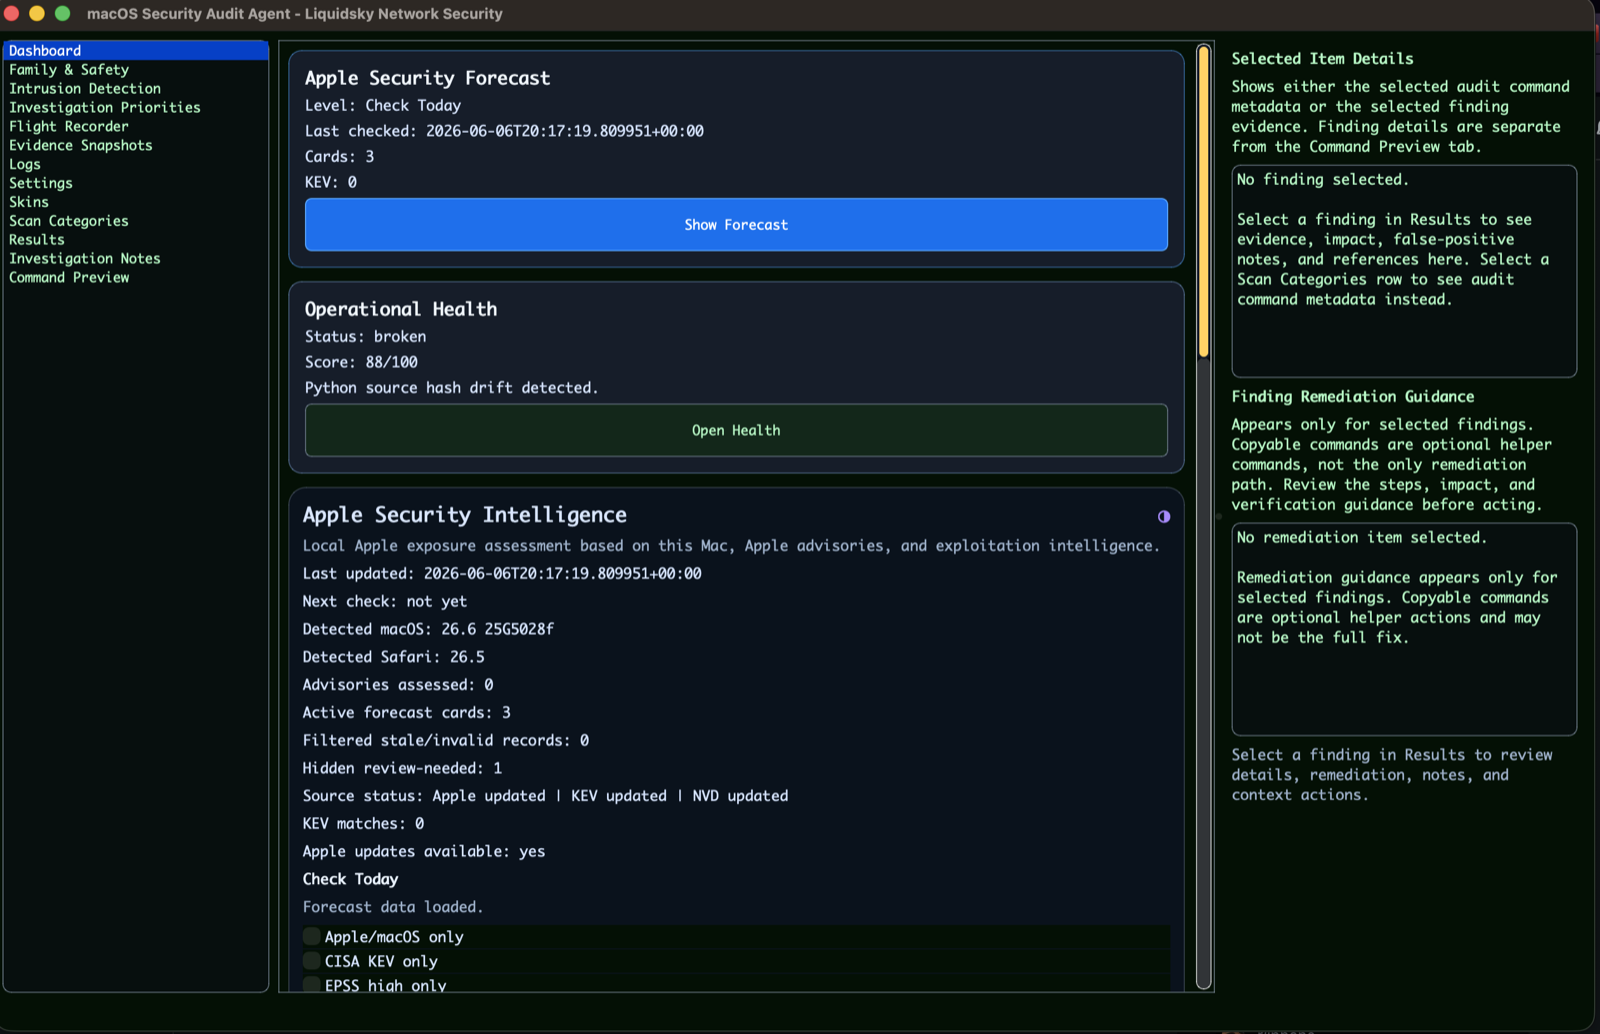The width and height of the screenshot is (1600, 1034).
Task: Click Active forecast cards: 3 line
Action: coord(407,712)
